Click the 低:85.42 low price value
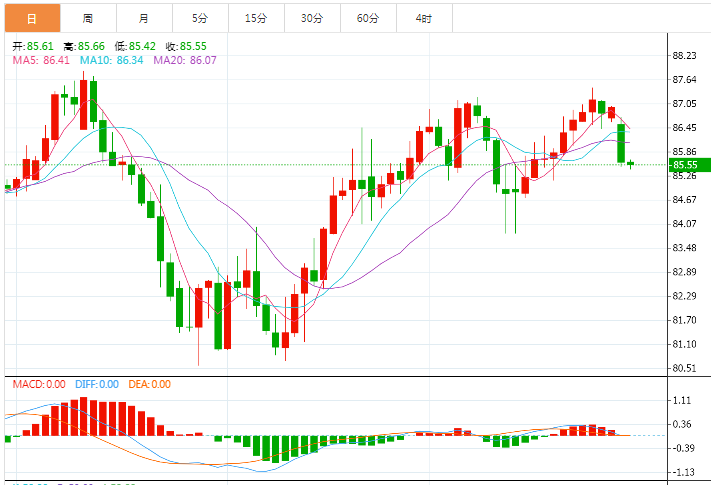Image resolution: width=711 pixels, height=485 pixels. [135, 46]
